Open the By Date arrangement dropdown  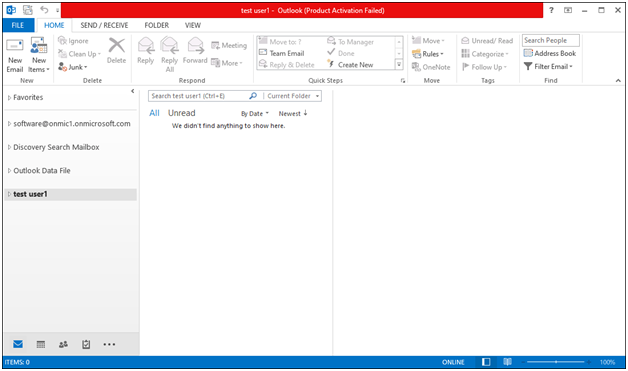click(x=255, y=114)
